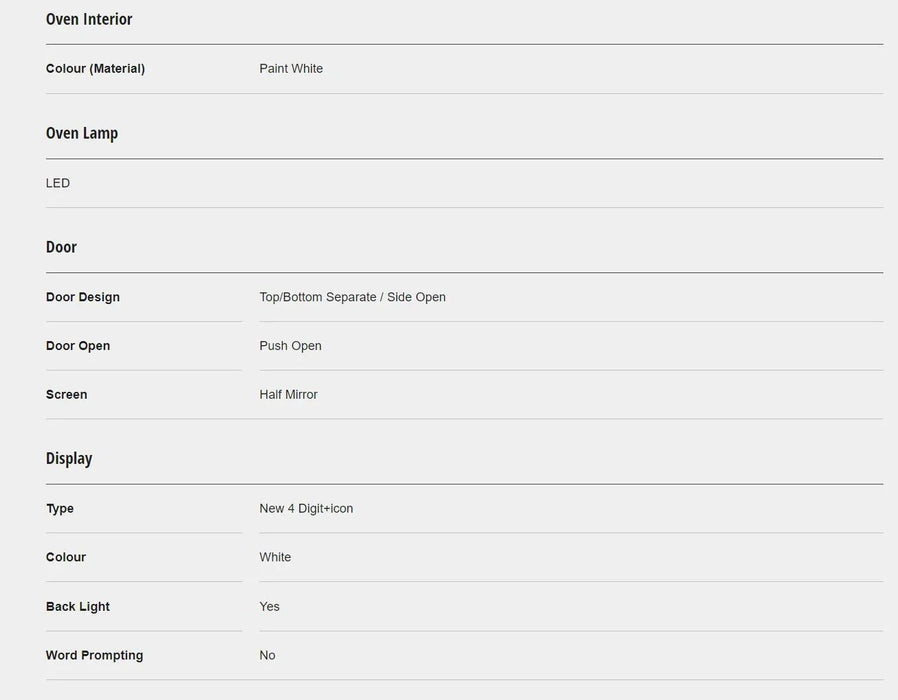Screen dimensions: 898x700
Task: Select the LED text under Oven Lamp
Action: (58, 183)
